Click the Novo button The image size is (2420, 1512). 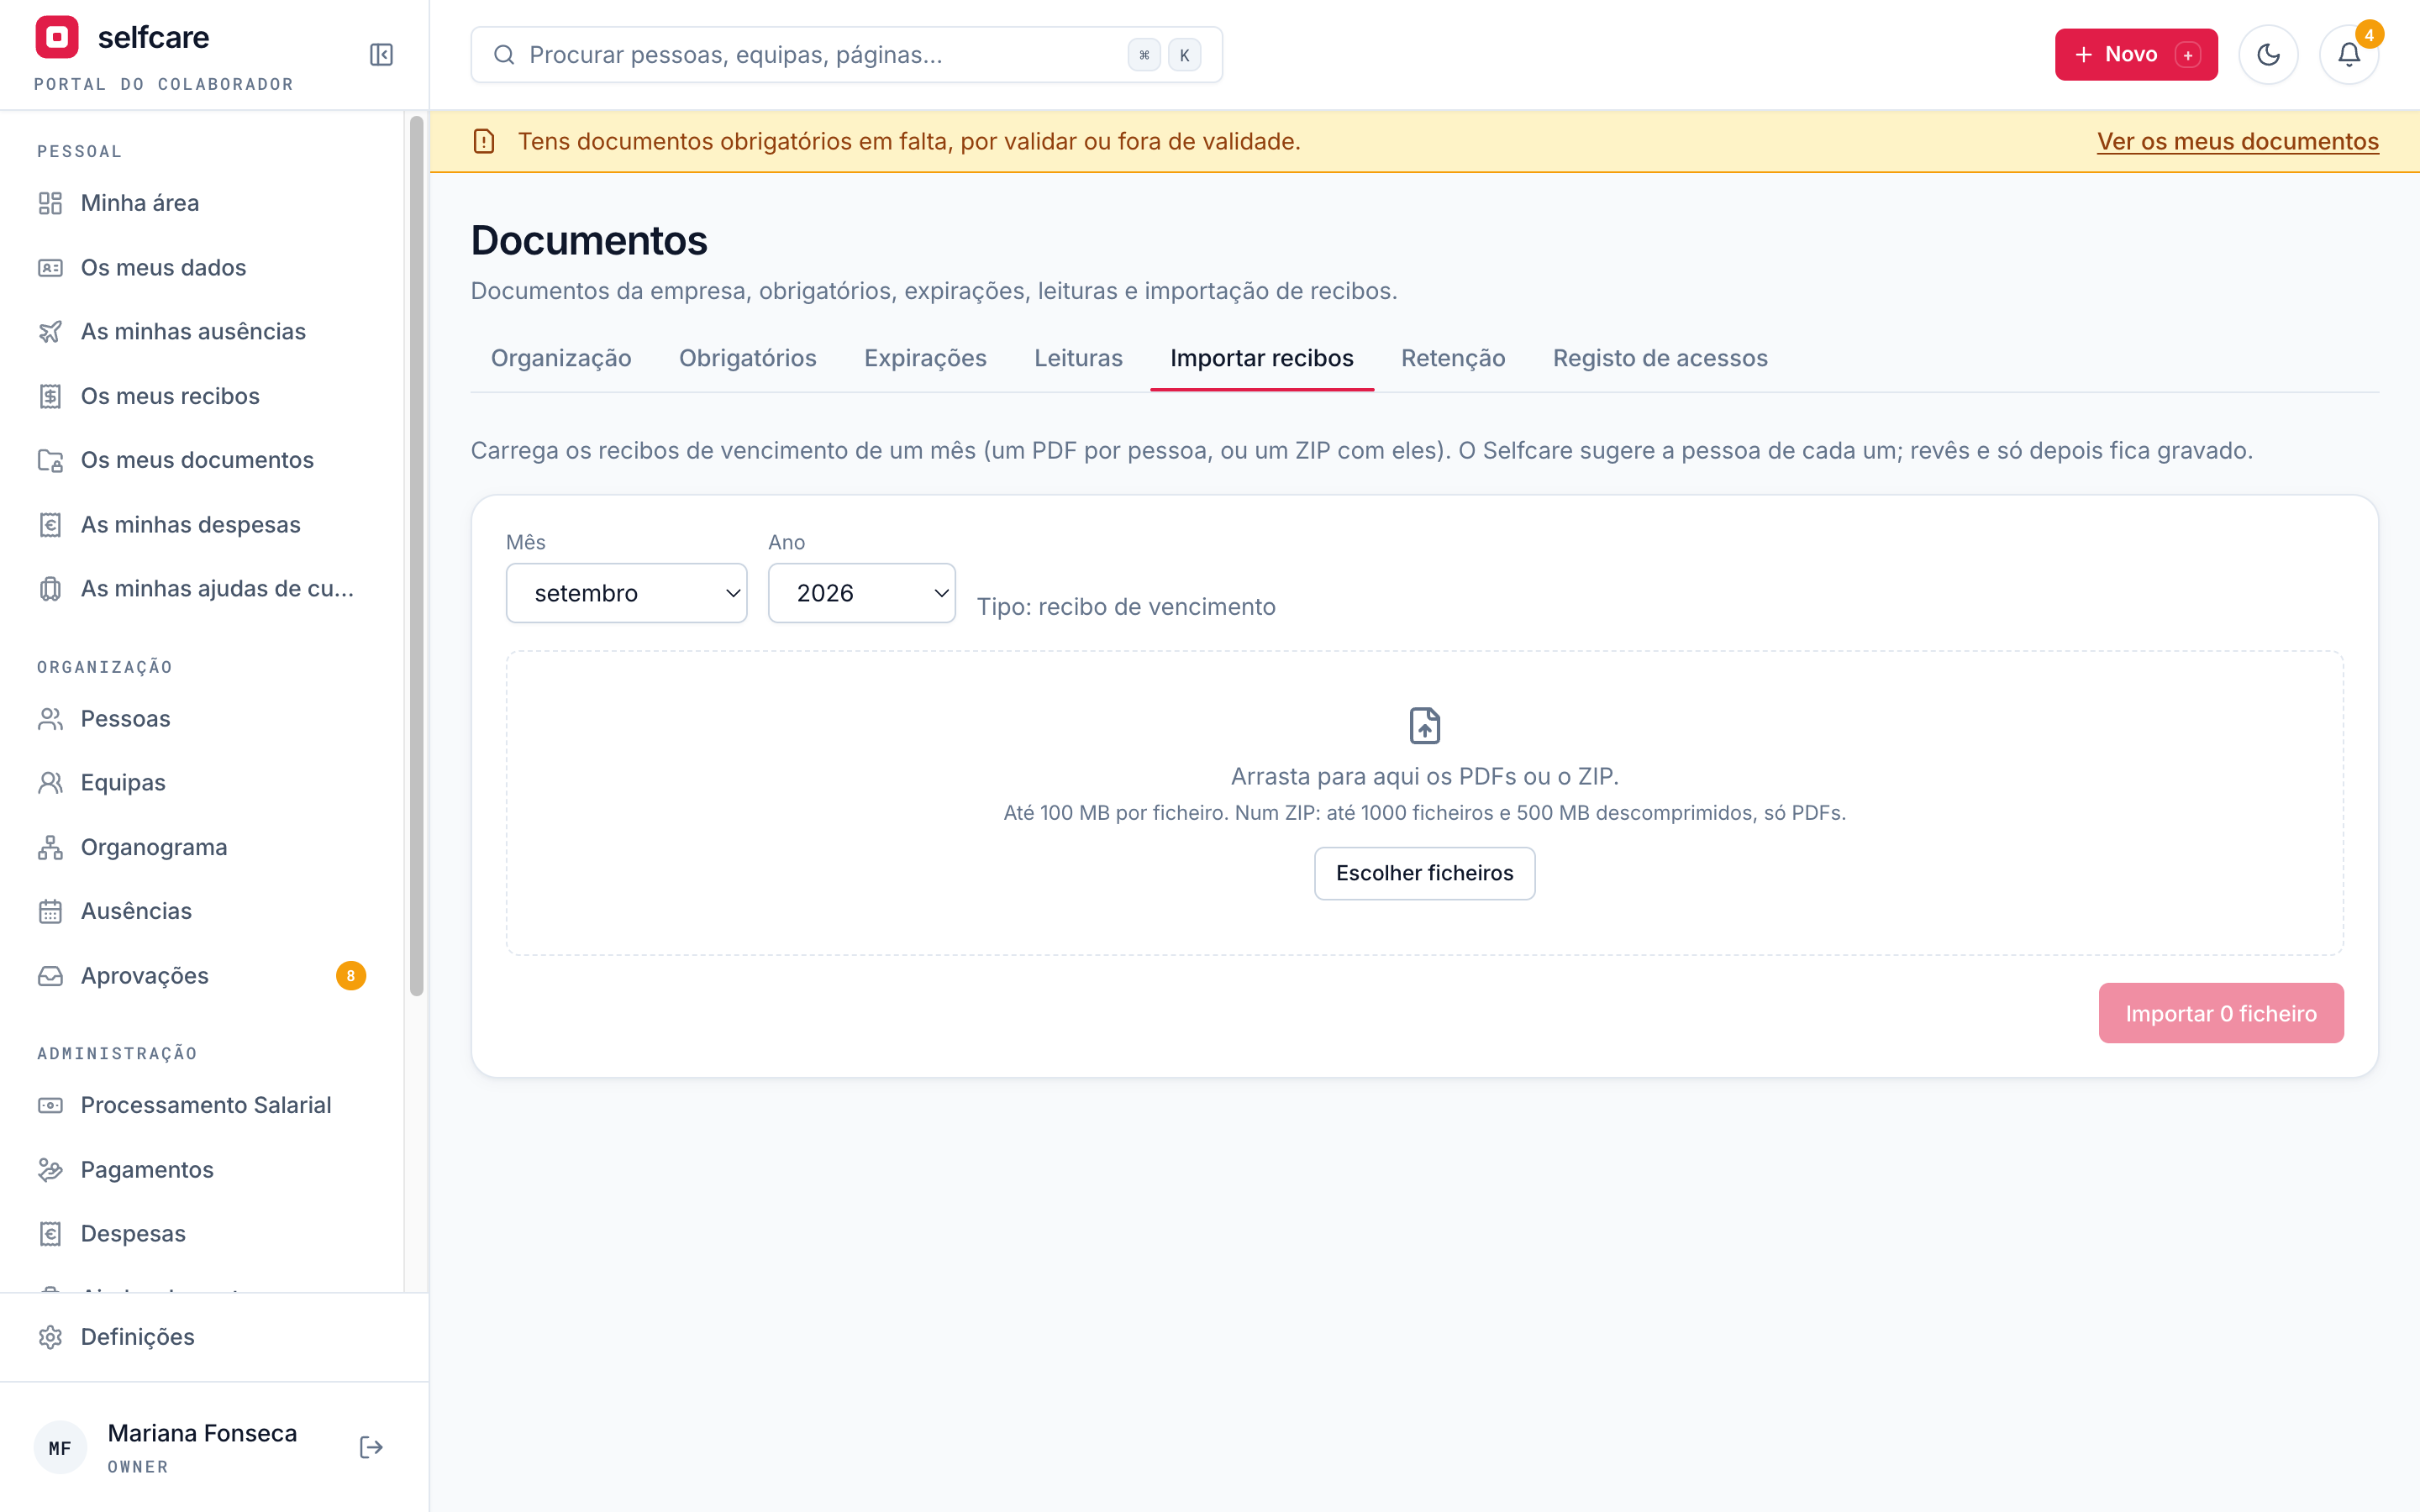pos(2136,55)
